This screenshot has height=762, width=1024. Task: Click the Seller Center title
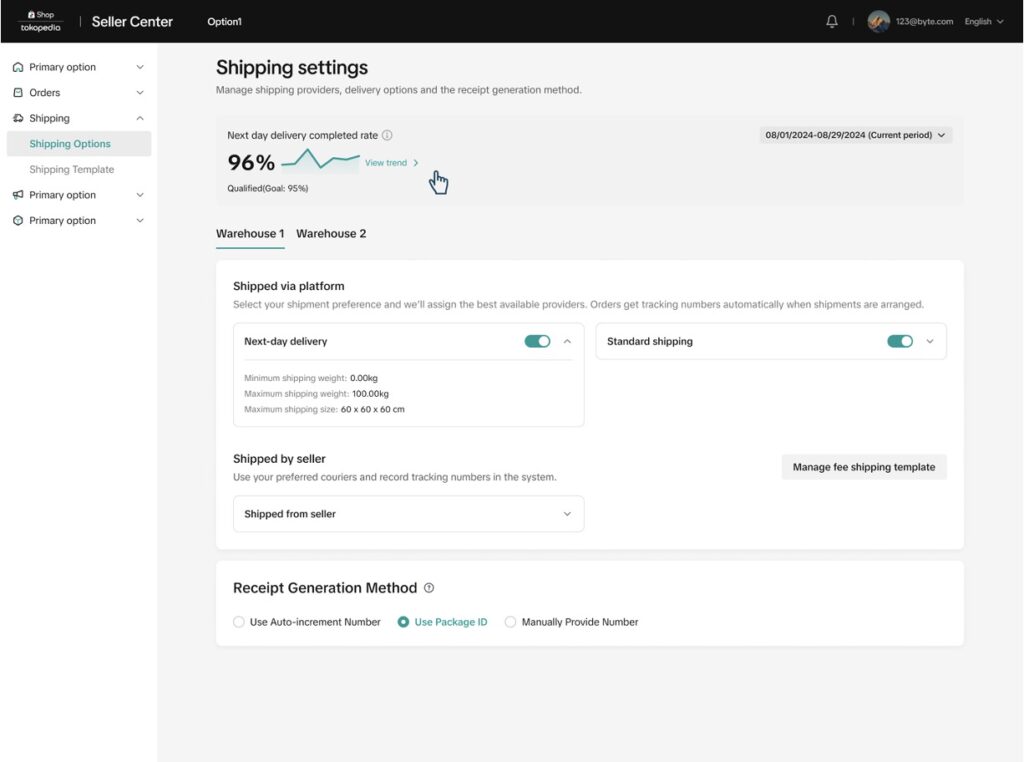pyautogui.click(x=132, y=22)
